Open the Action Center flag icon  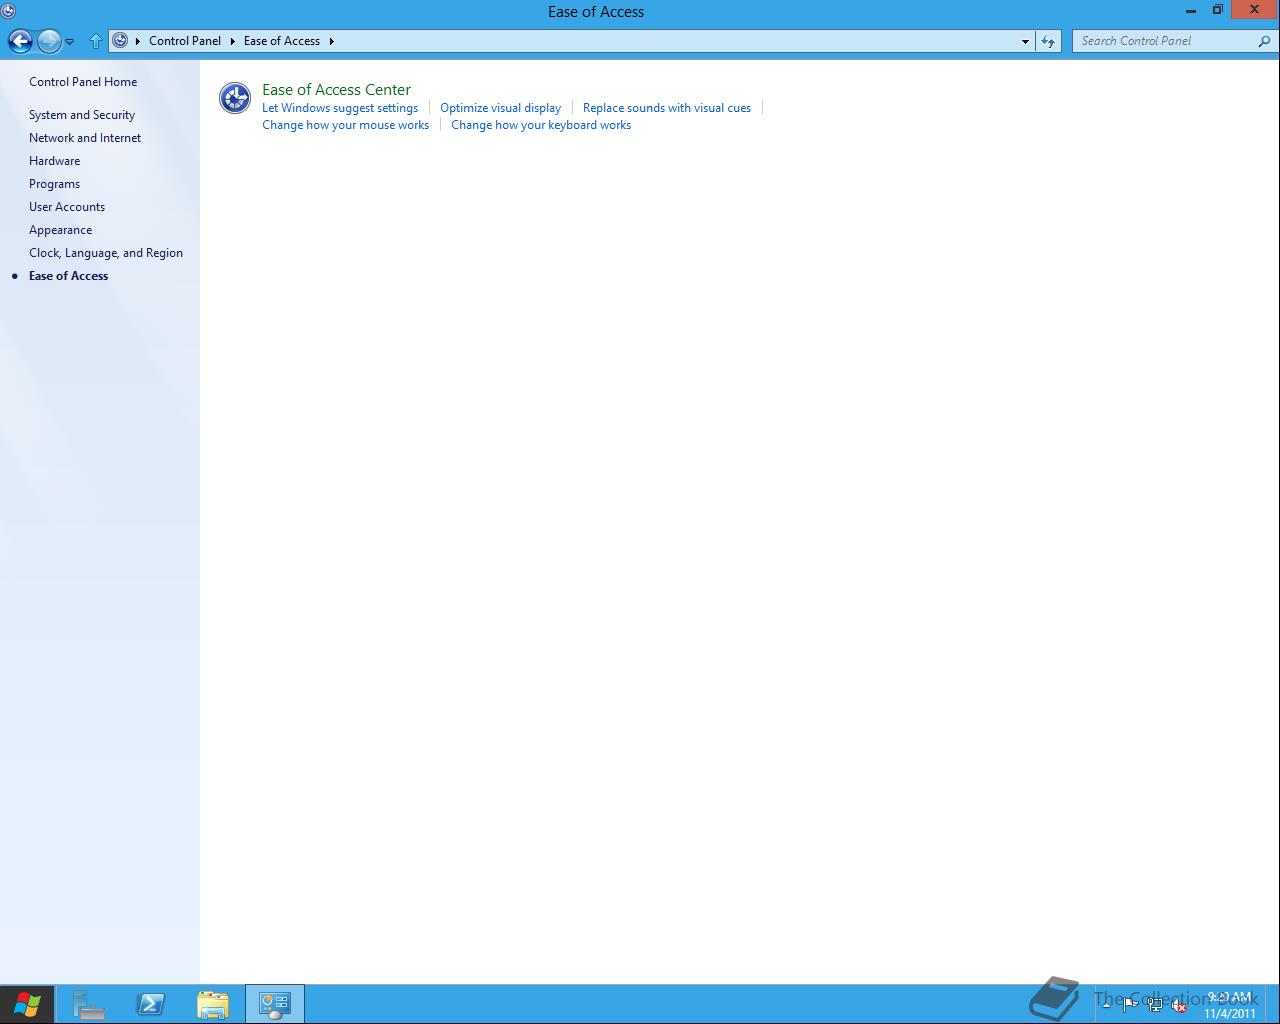(1130, 1005)
